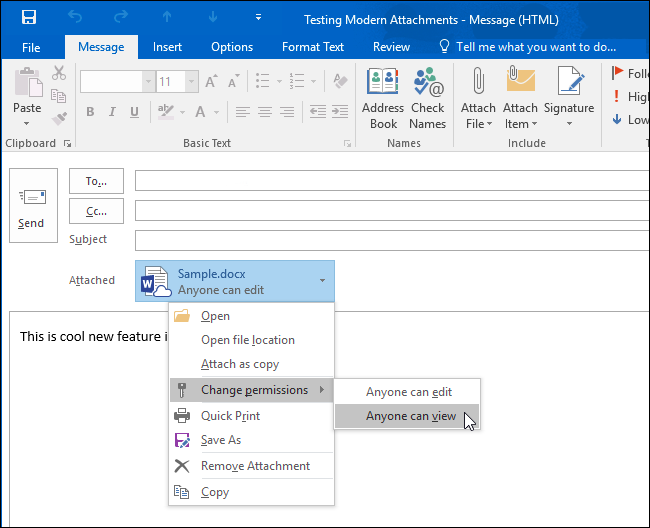Click the Follow Up flag icon
Image resolution: width=650 pixels, height=528 pixels.
point(618,73)
